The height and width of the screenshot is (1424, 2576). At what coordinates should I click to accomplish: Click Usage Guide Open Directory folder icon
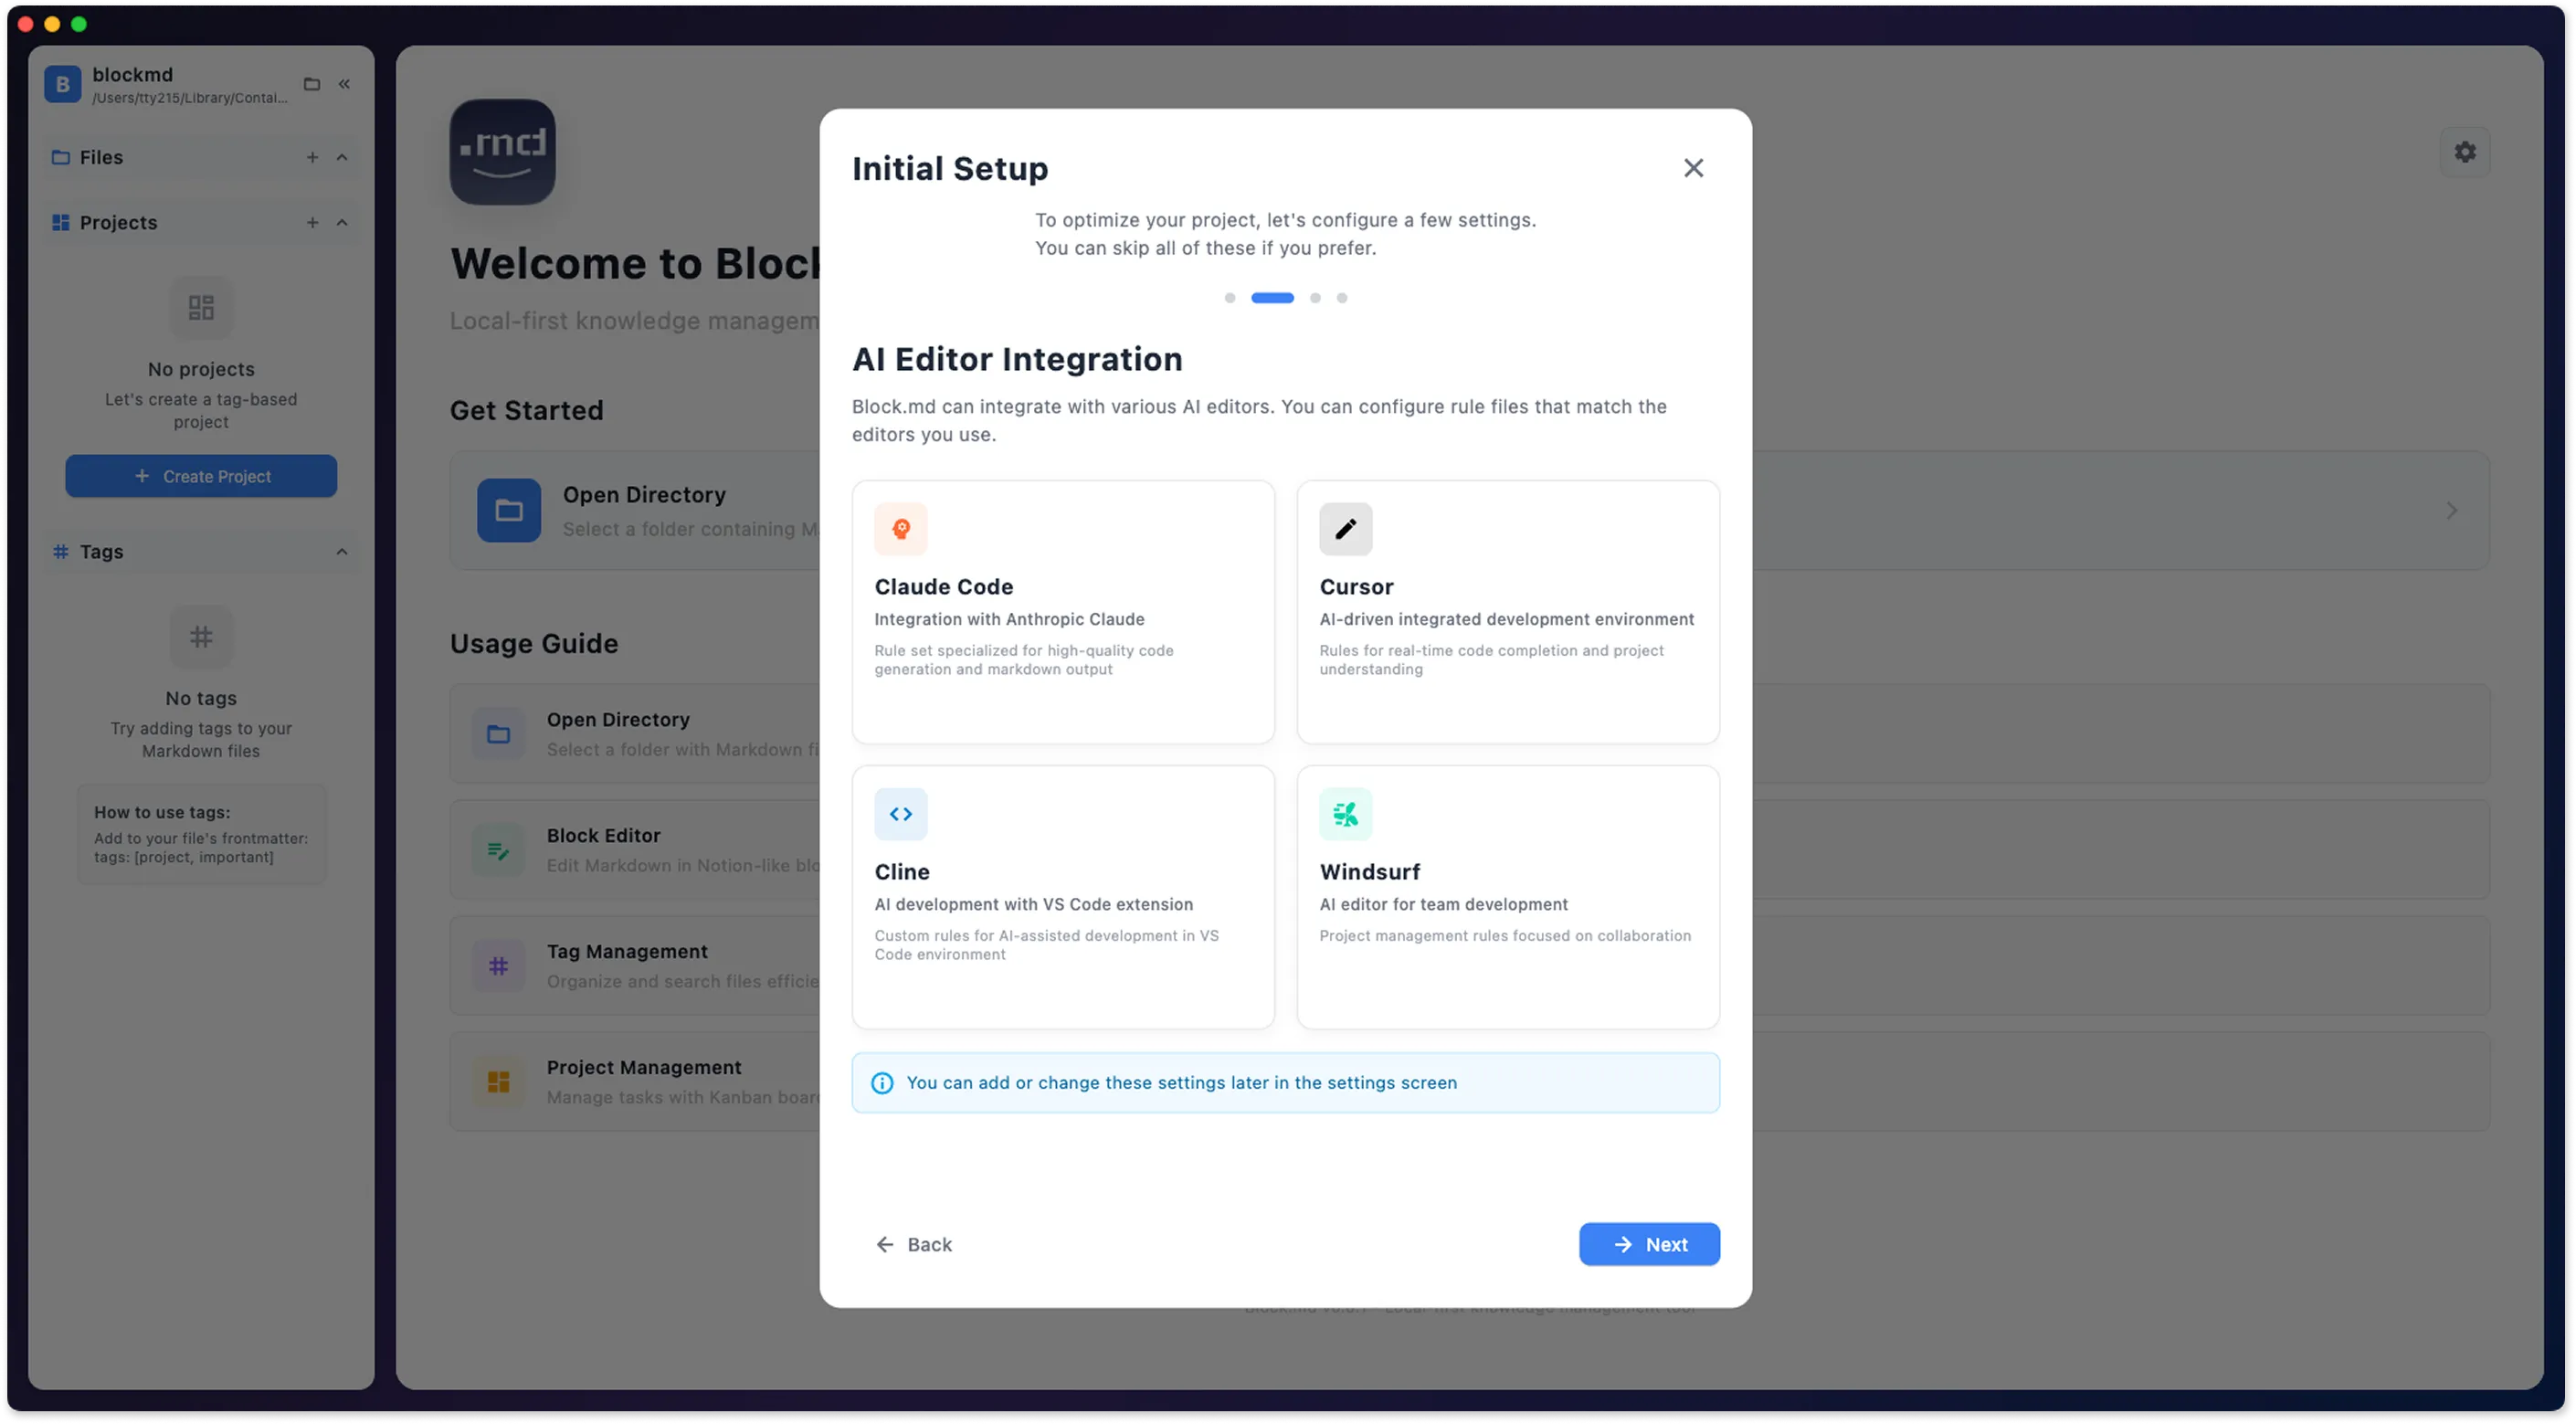[x=498, y=734]
